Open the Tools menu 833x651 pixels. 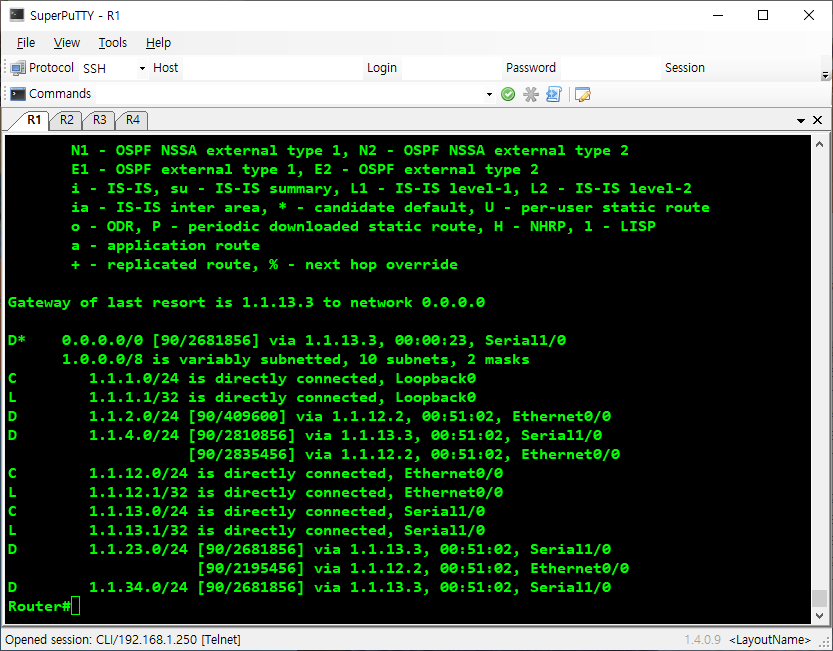tap(112, 43)
